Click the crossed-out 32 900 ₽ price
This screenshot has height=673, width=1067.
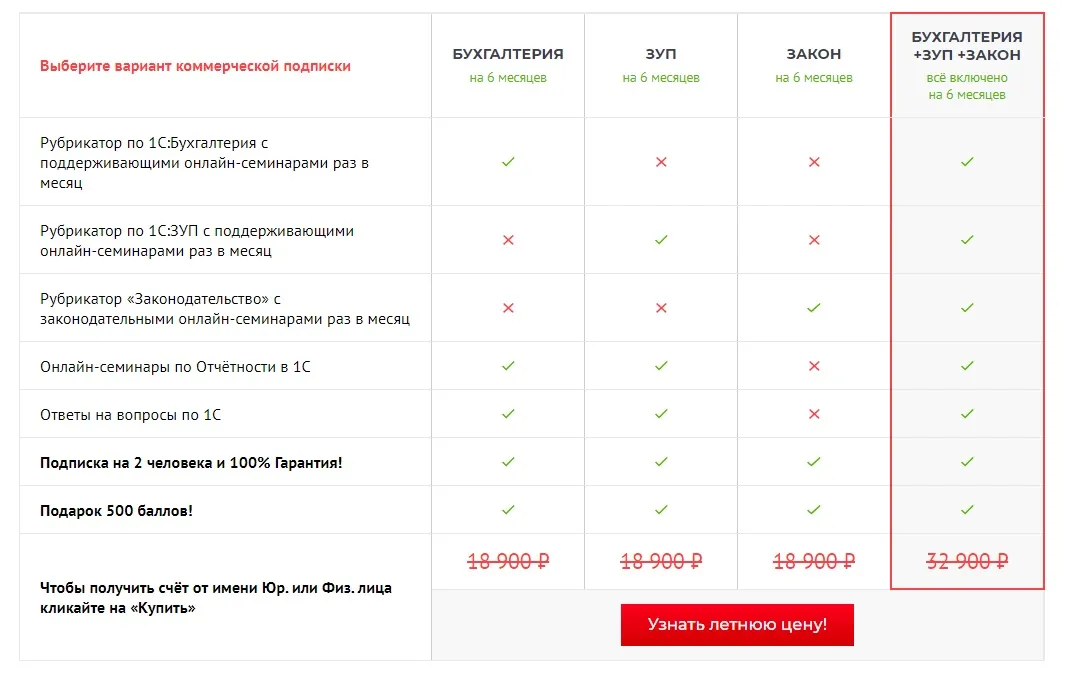967,561
